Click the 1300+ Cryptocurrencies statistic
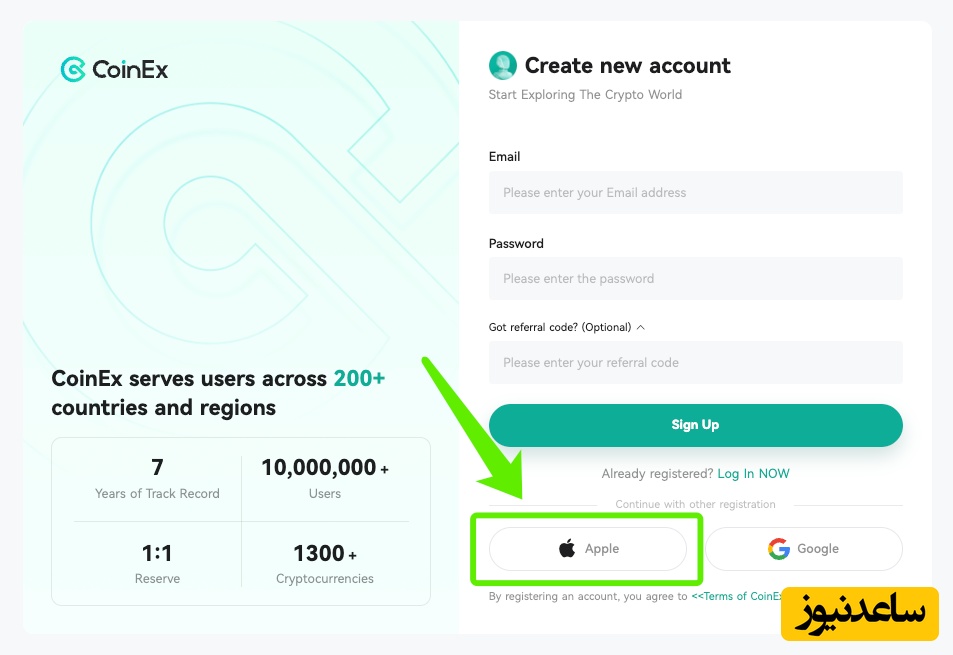953x655 pixels. tap(325, 563)
